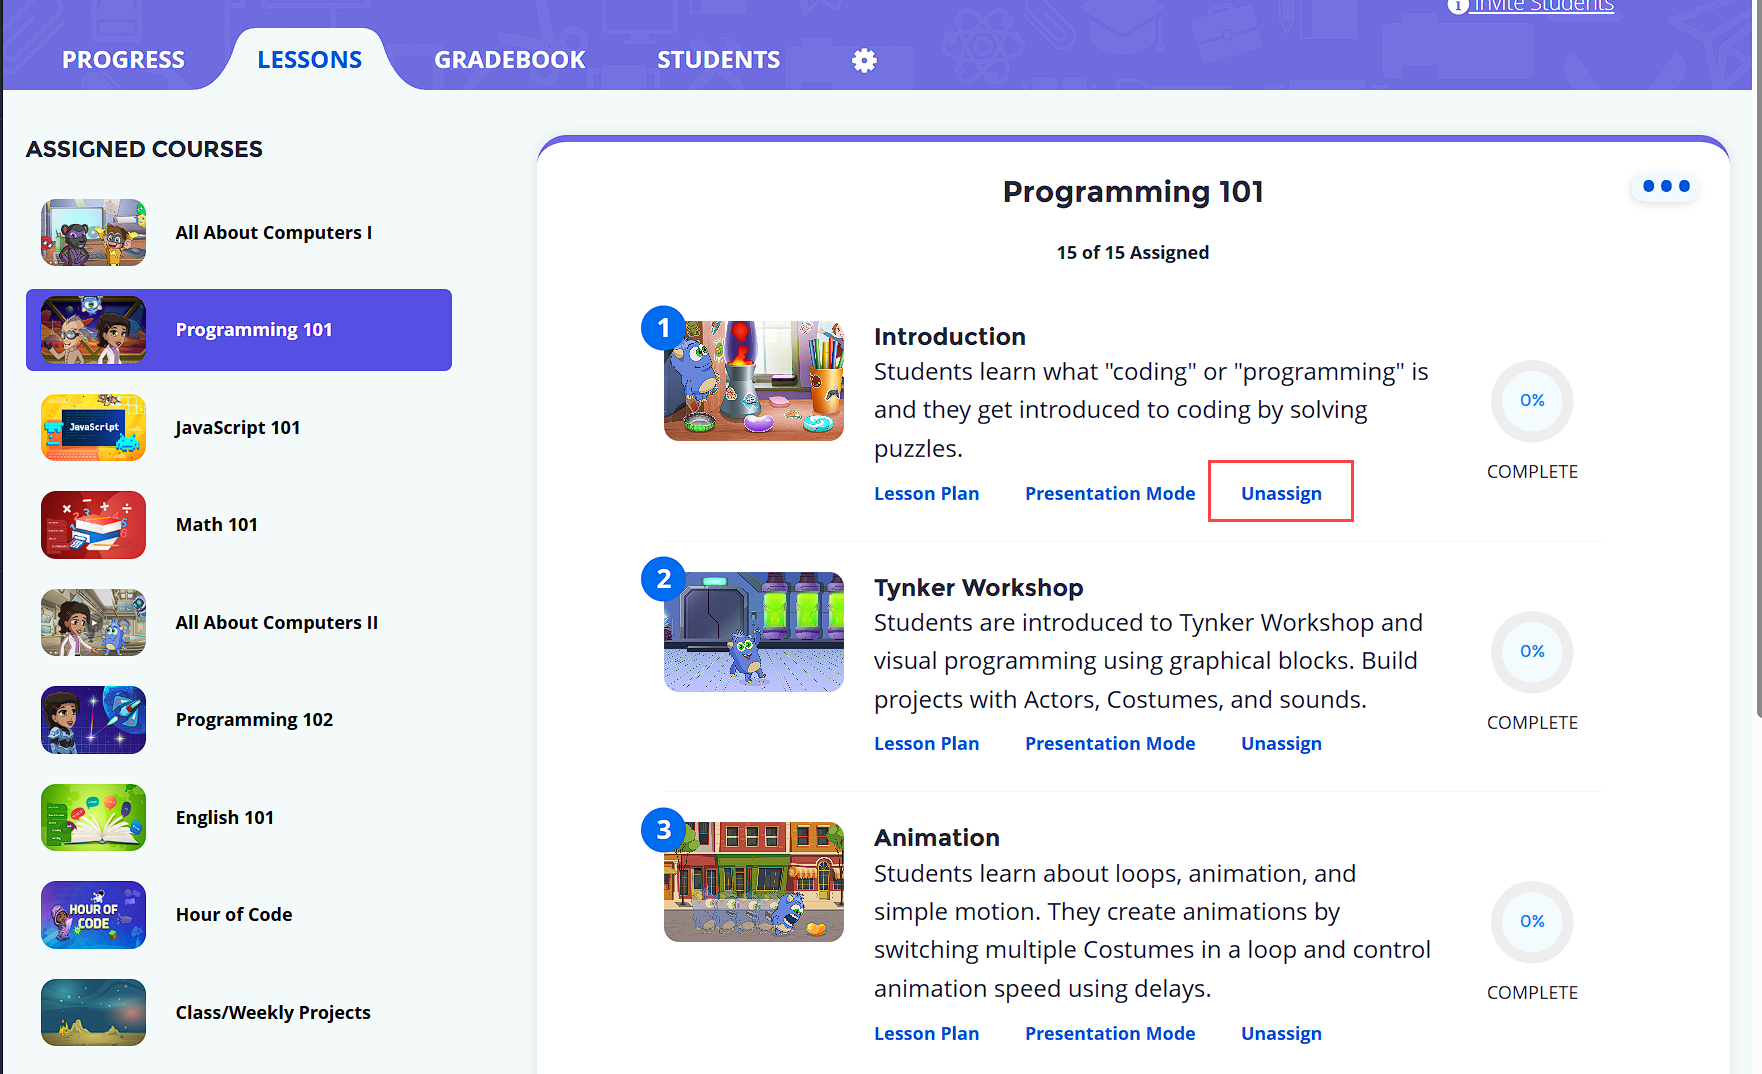
Task: Select Programming 102 course
Action: pyautogui.click(x=239, y=720)
